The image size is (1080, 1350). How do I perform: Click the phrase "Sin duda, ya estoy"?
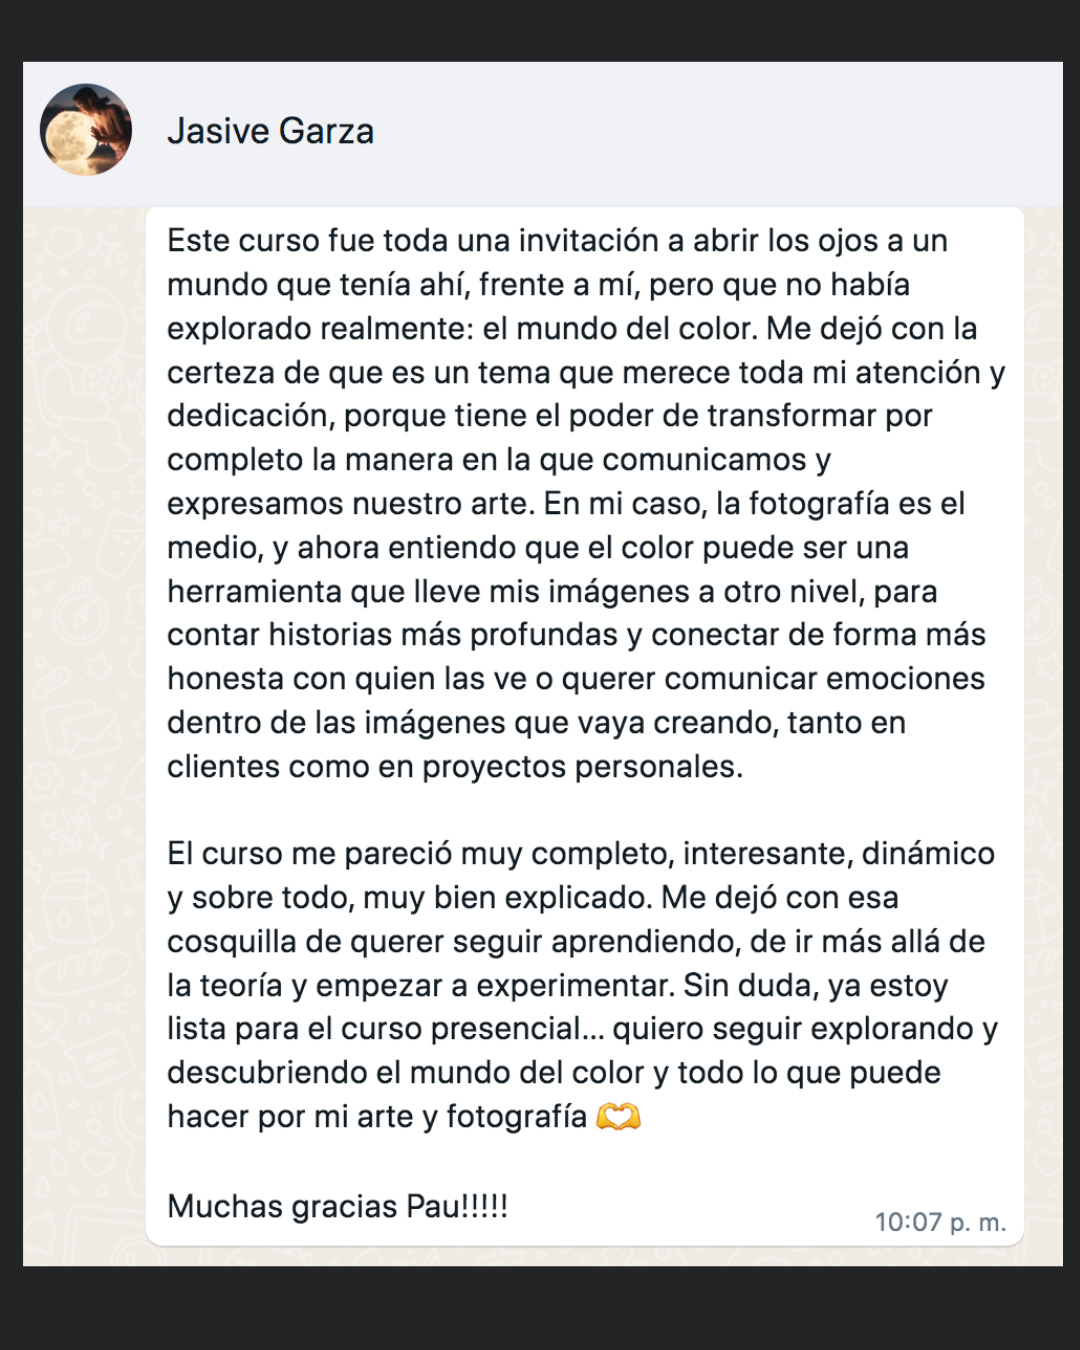click(815, 986)
